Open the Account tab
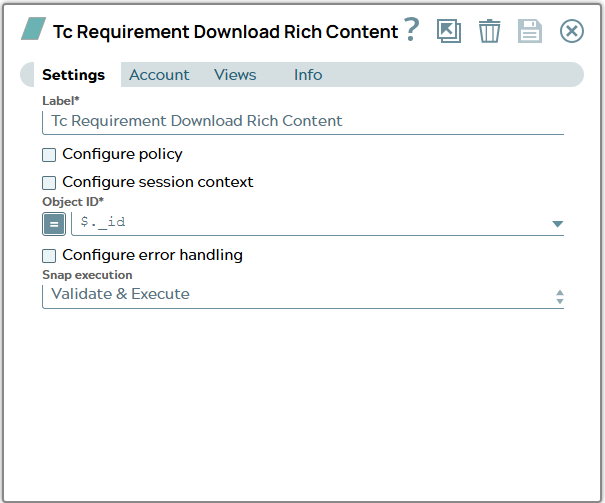Screen dimensions: 605x503 pos(159,74)
